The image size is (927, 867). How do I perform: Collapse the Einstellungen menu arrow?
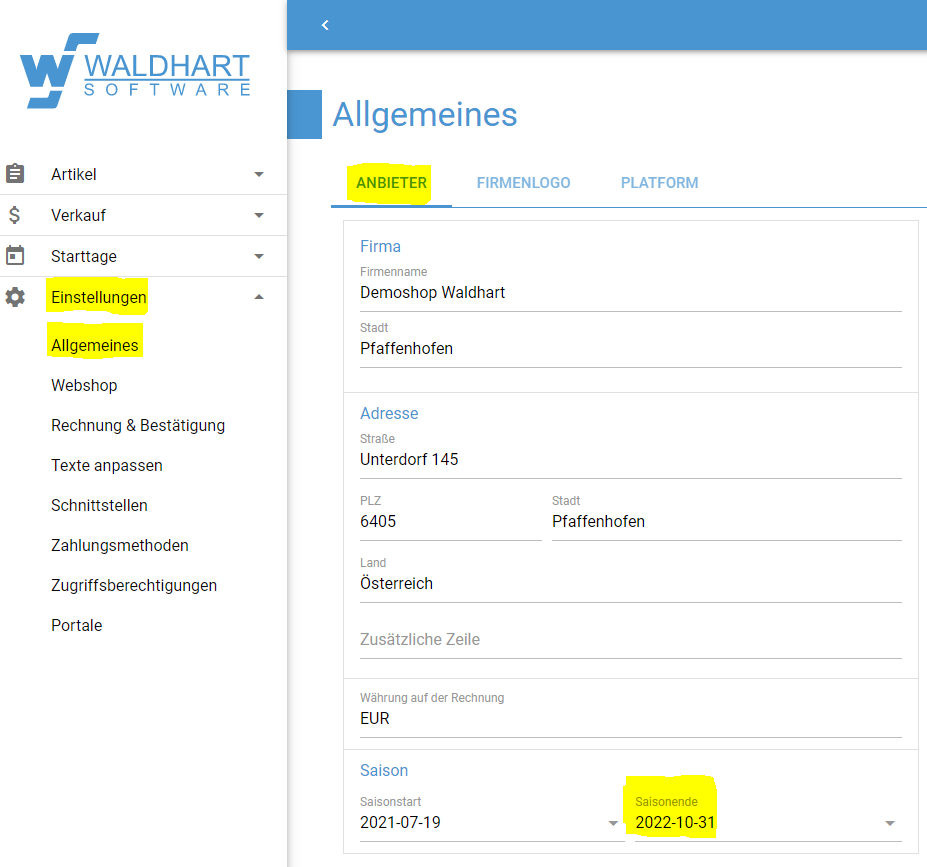coord(259,297)
